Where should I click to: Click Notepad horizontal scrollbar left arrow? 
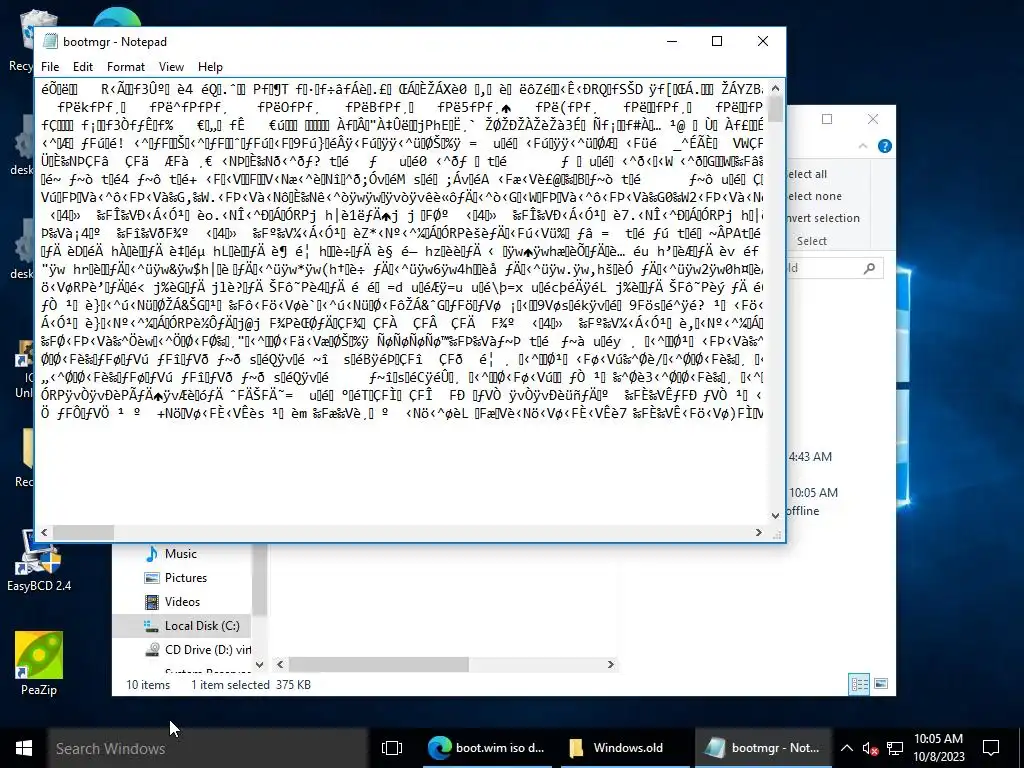(44, 532)
